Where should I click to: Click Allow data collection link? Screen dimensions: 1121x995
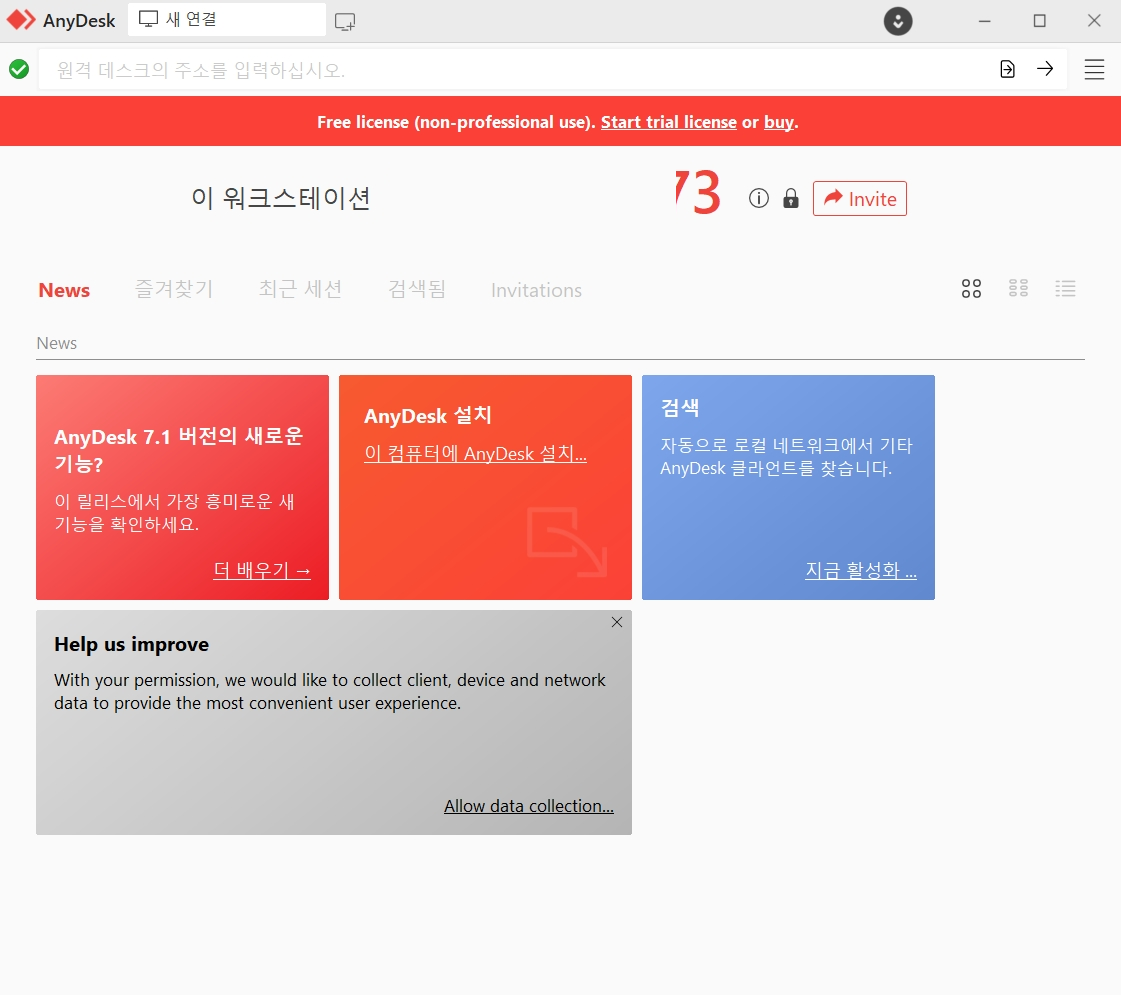click(x=528, y=806)
